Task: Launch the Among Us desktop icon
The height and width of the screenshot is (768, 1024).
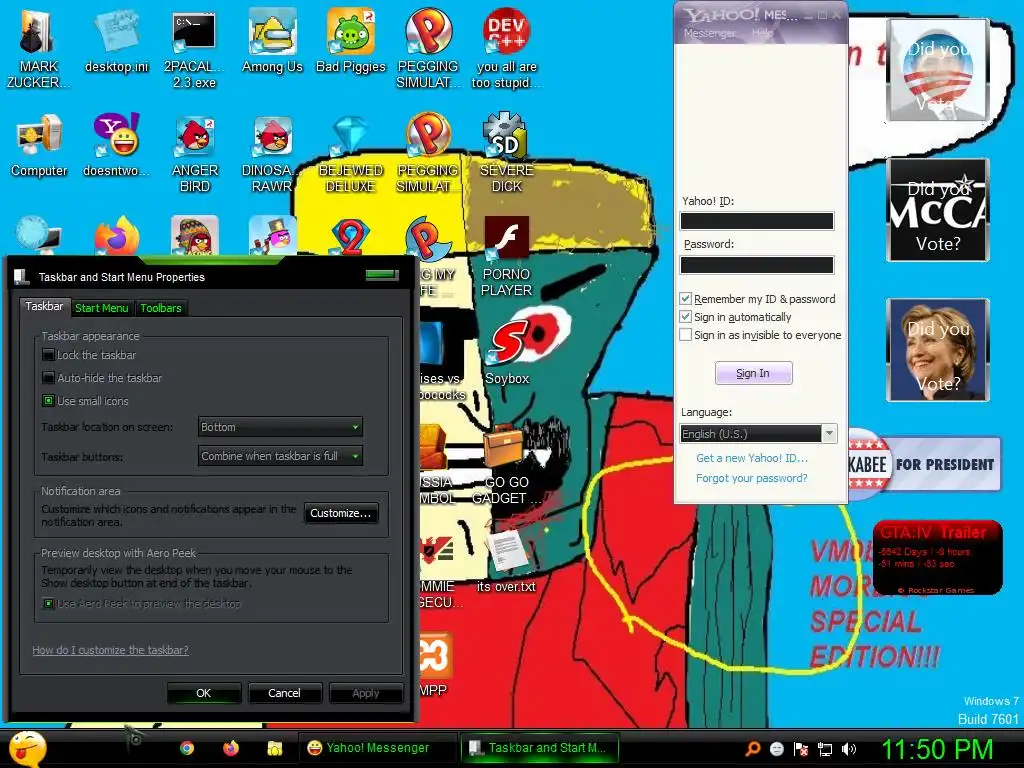Action: (272, 41)
